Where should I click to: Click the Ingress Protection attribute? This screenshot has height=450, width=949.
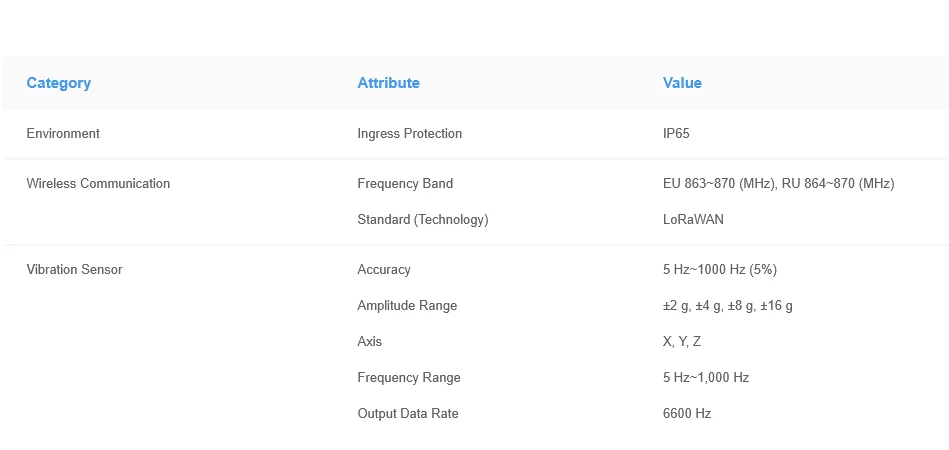pyautogui.click(x=409, y=133)
